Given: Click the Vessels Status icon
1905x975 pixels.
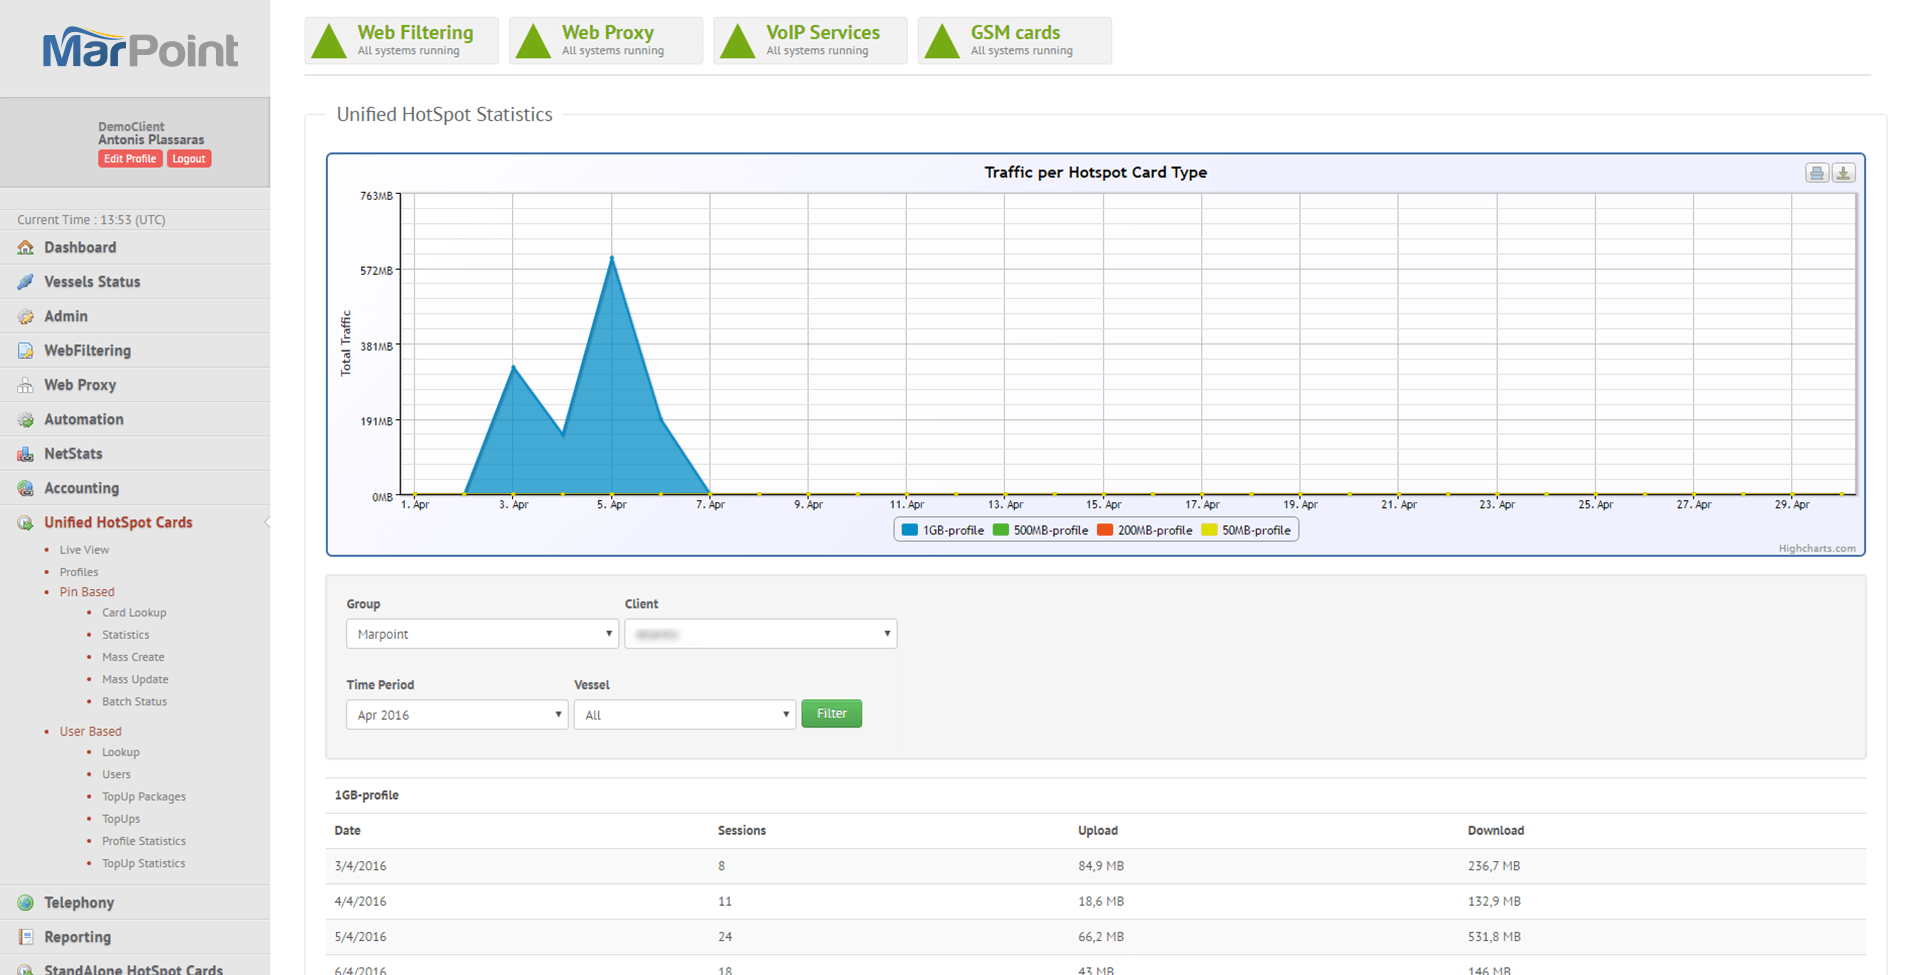Looking at the screenshot, I should pyautogui.click(x=26, y=282).
